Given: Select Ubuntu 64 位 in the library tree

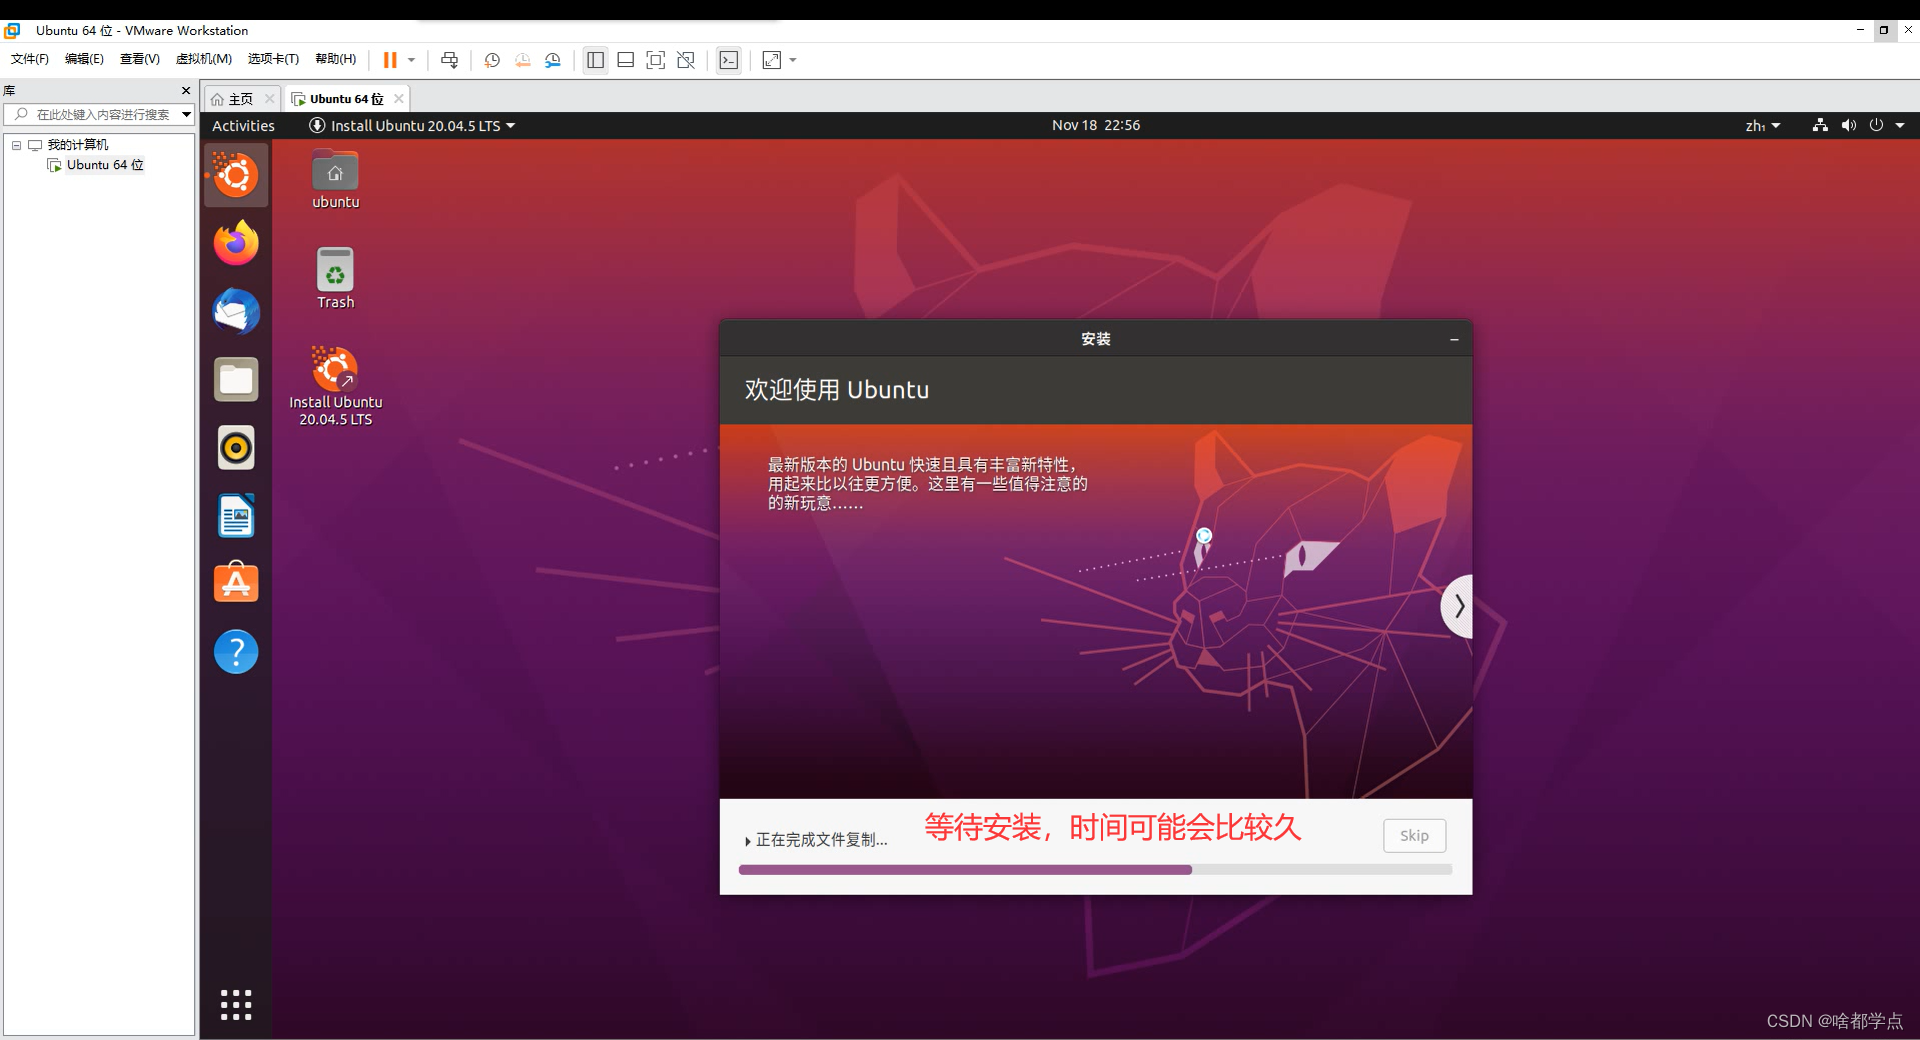Looking at the screenshot, I should coord(105,165).
